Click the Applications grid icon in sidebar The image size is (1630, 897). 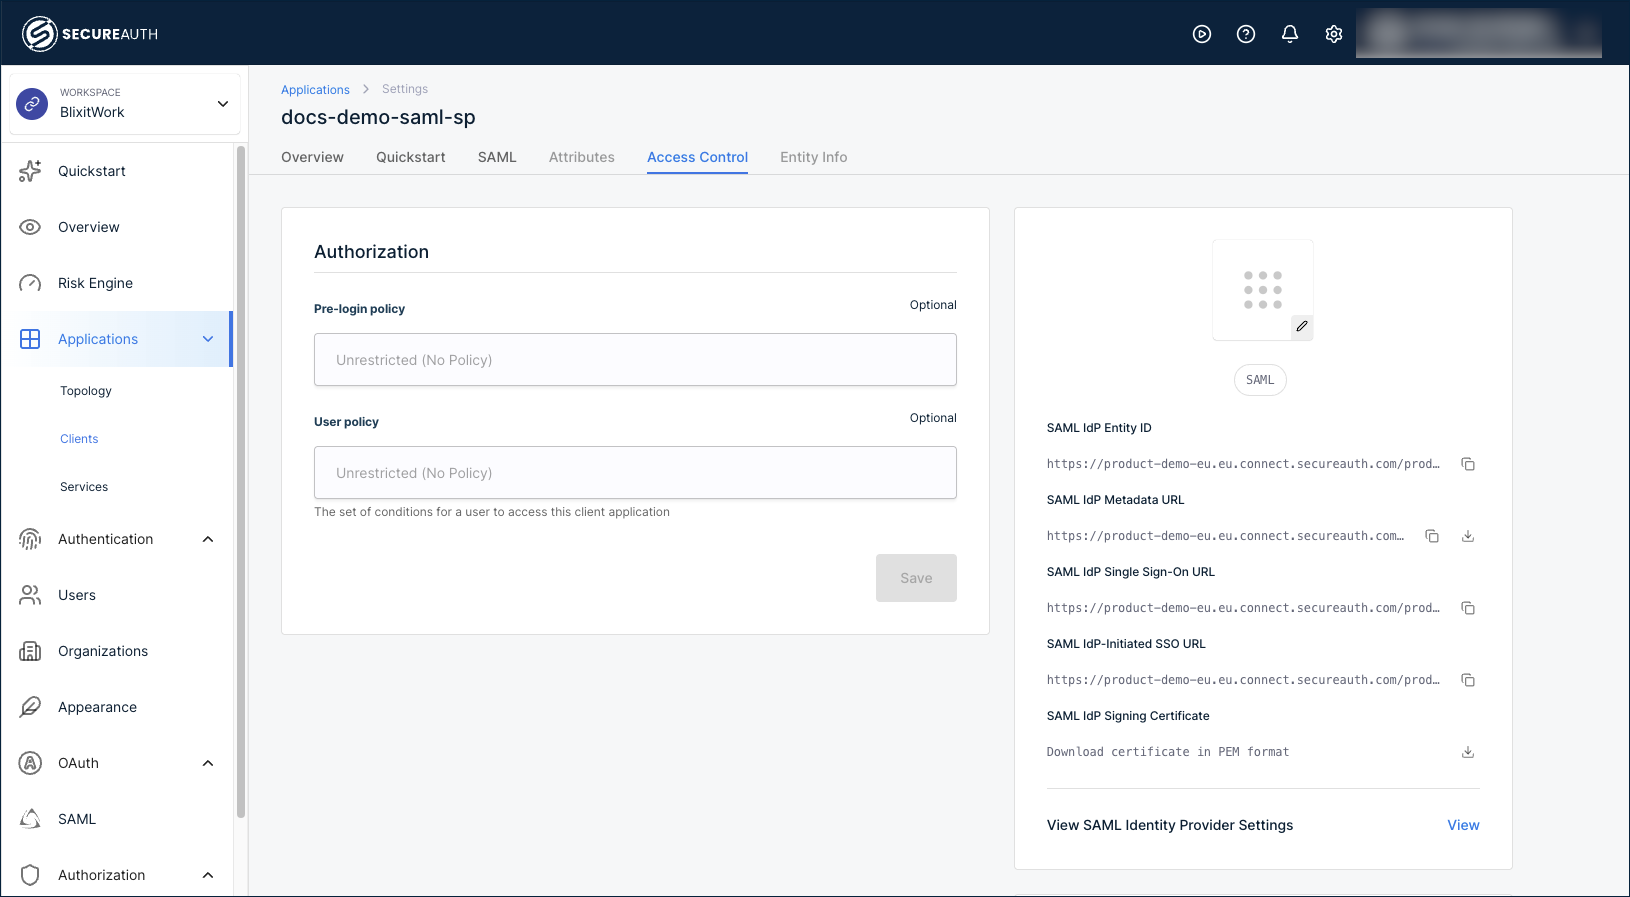(x=30, y=339)
